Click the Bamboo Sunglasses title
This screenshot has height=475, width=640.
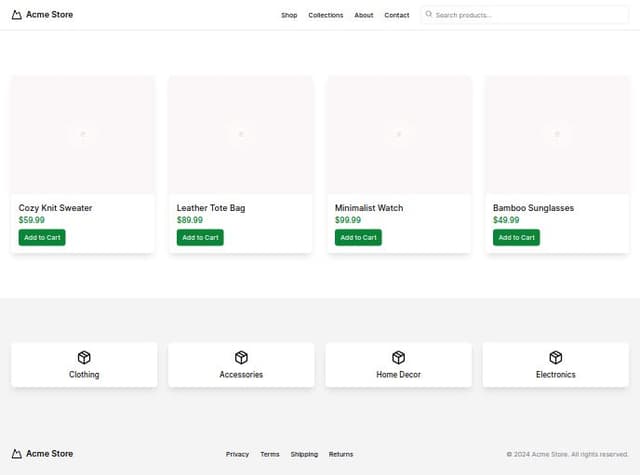pyautogui.click(x=533, y=208)
